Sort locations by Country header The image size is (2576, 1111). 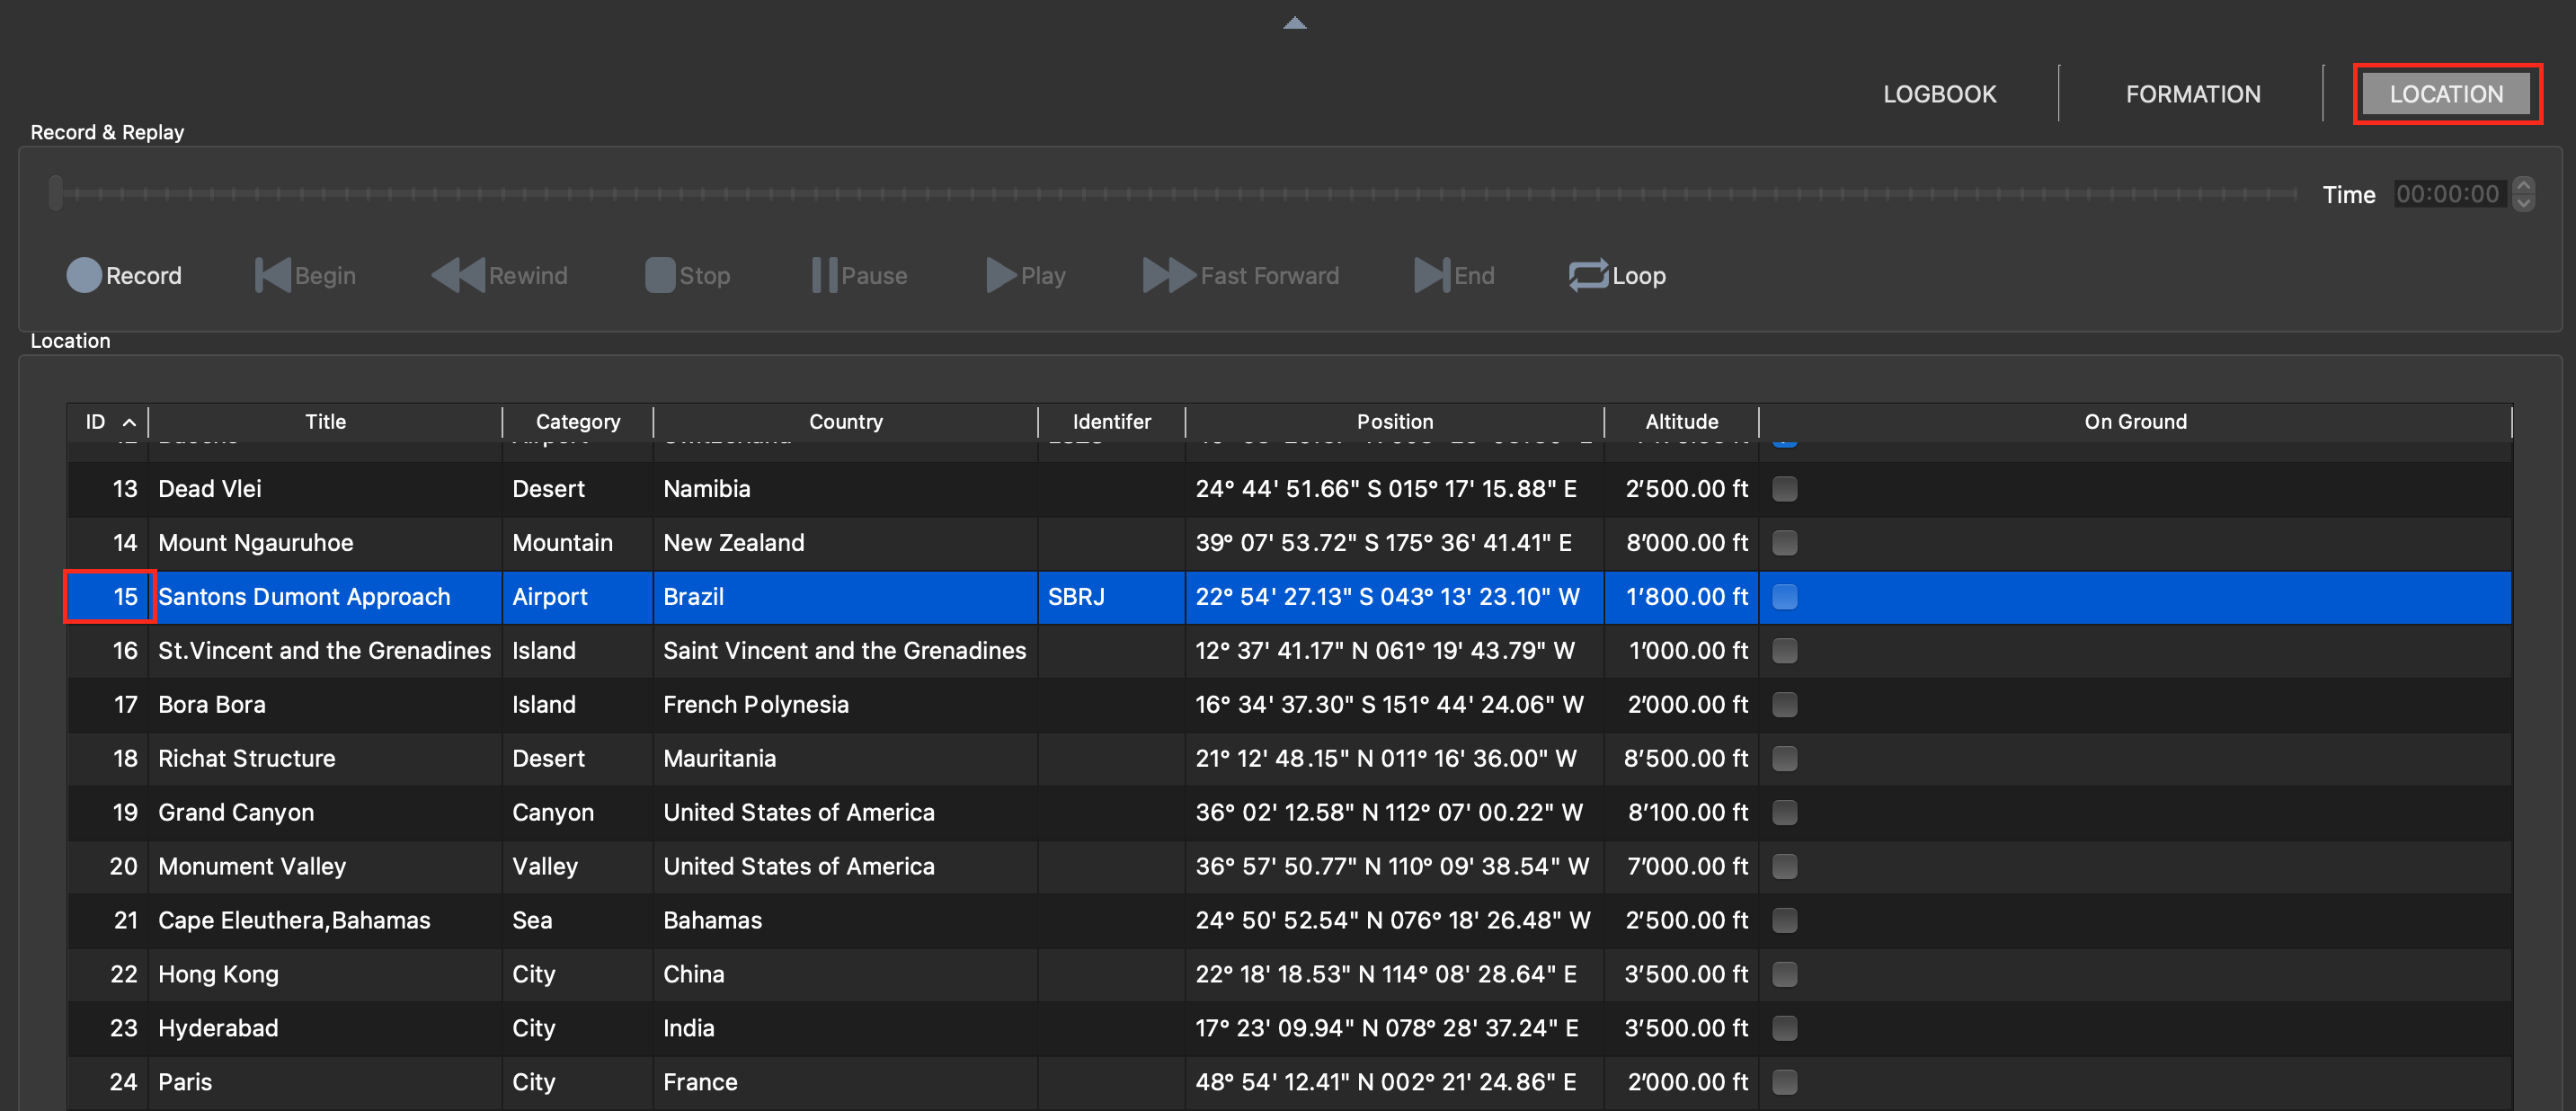tap(845, 422)
